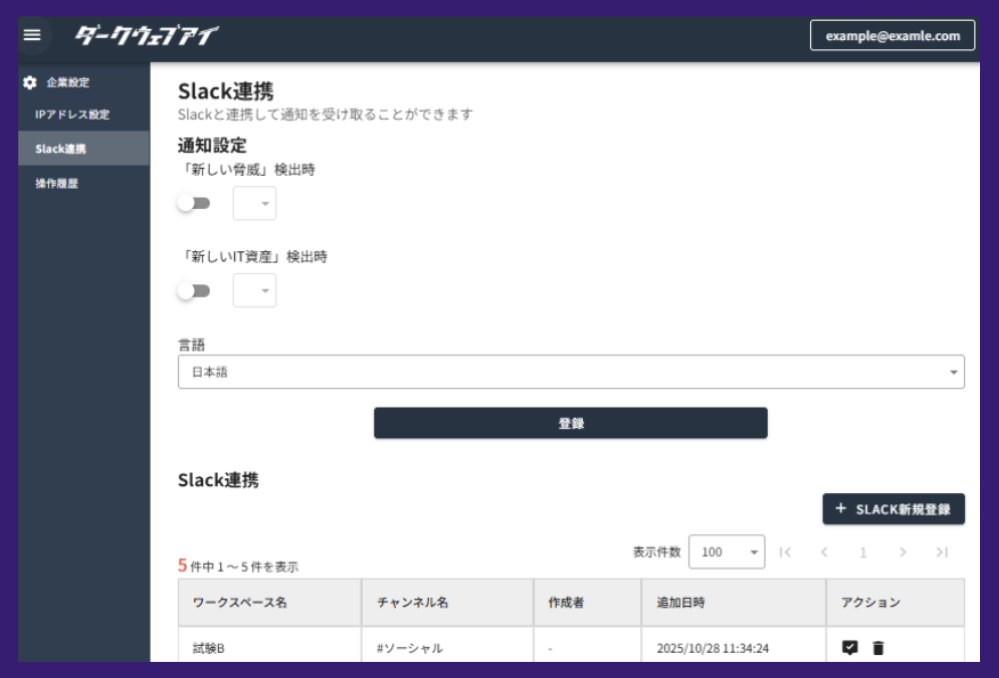The image size is (999, 678).
Task: Open the channel dropdown under 新しい脅威
Action: pos(254,203)
